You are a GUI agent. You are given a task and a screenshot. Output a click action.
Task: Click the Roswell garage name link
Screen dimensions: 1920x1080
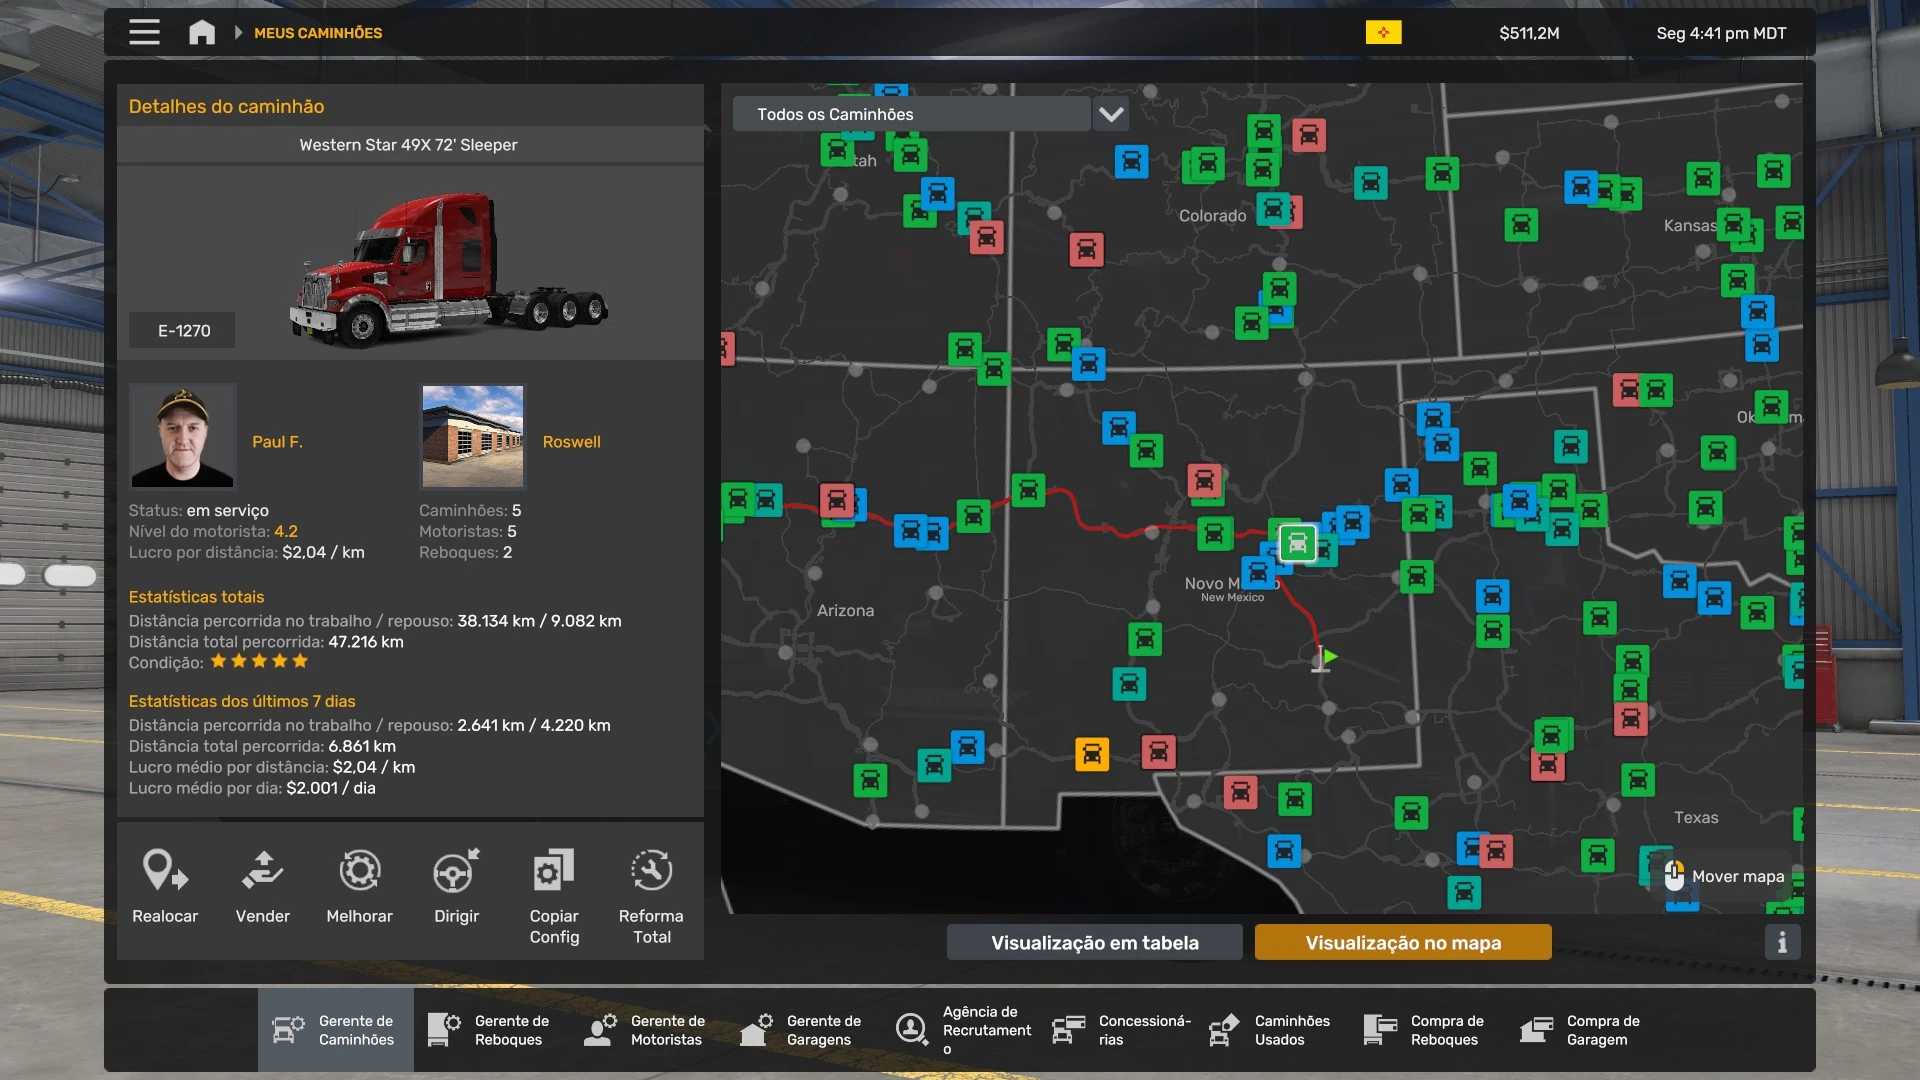coord(571,442)
